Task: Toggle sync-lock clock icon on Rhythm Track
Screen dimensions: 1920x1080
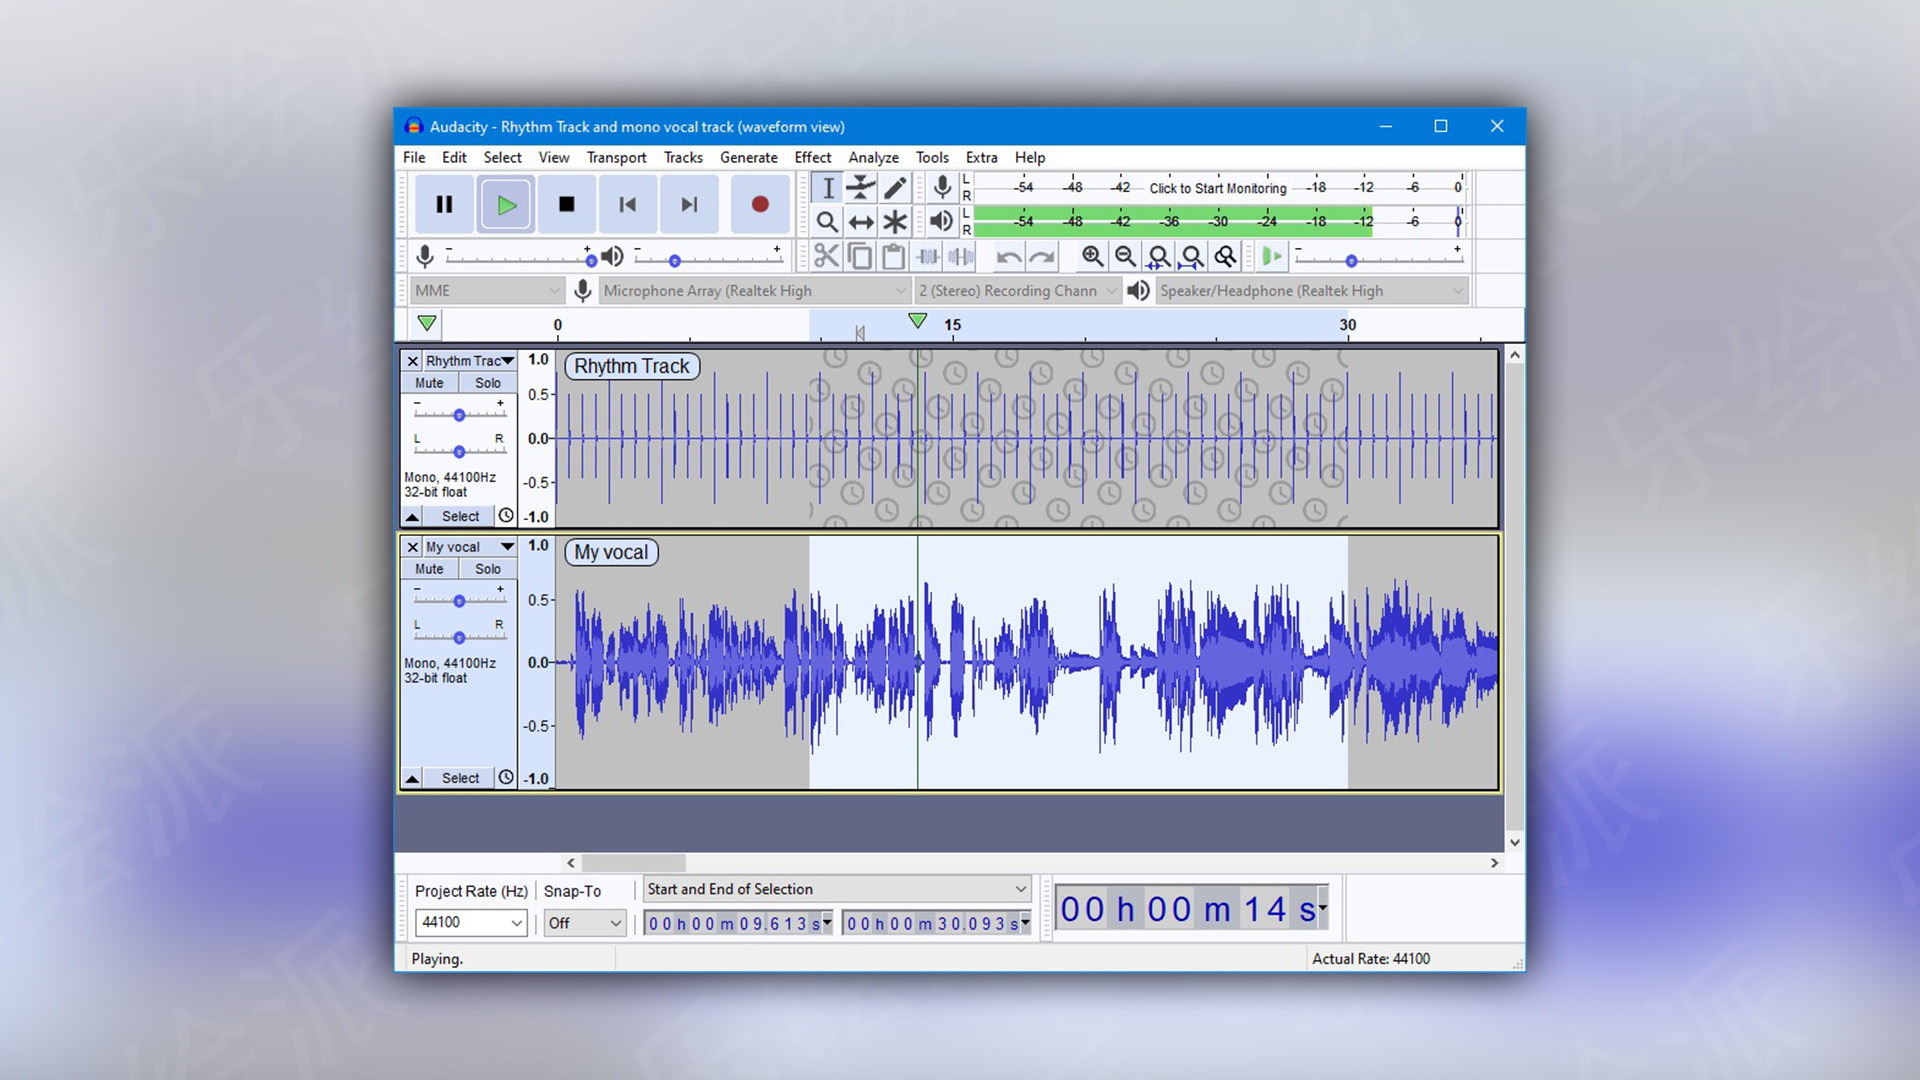Action: (x=506, y=516)
